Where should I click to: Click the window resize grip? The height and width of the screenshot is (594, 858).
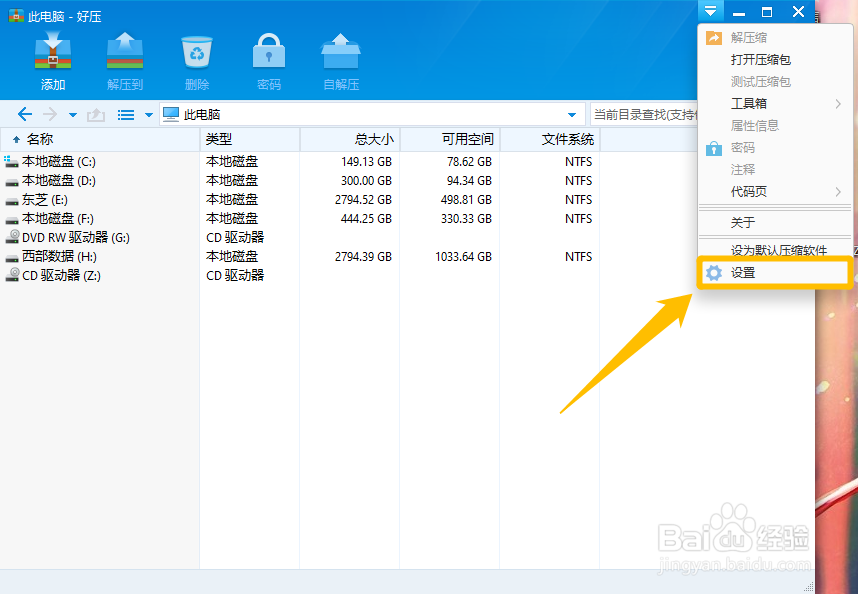click(808, 587)
